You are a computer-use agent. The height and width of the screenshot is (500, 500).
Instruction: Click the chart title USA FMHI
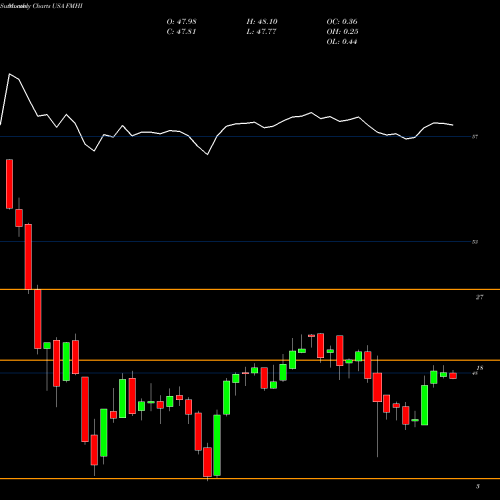(x=68, y=6)
